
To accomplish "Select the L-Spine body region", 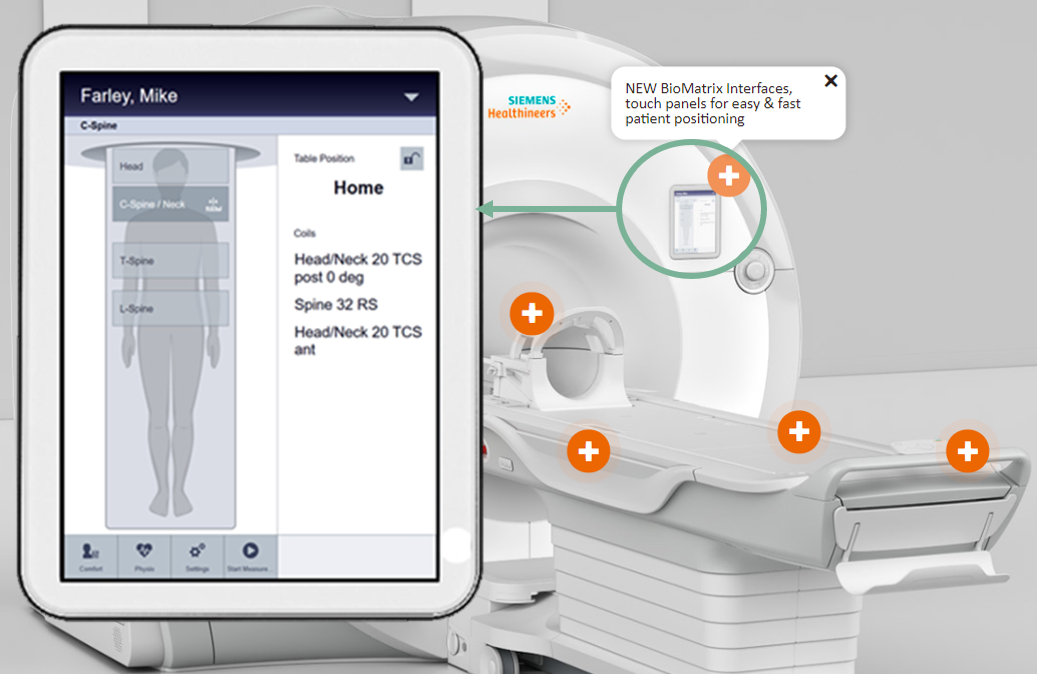I will click(x=171, y=308).
